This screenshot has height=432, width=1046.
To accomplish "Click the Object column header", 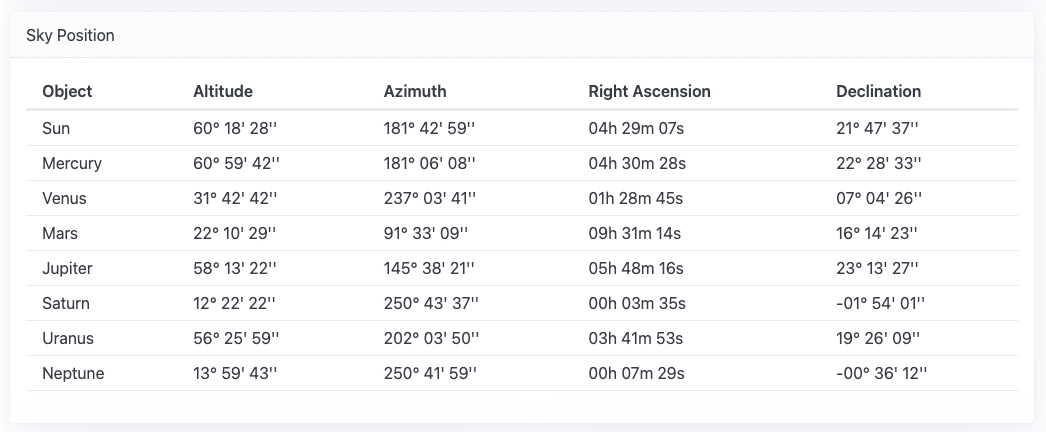I will click(67, 91).
